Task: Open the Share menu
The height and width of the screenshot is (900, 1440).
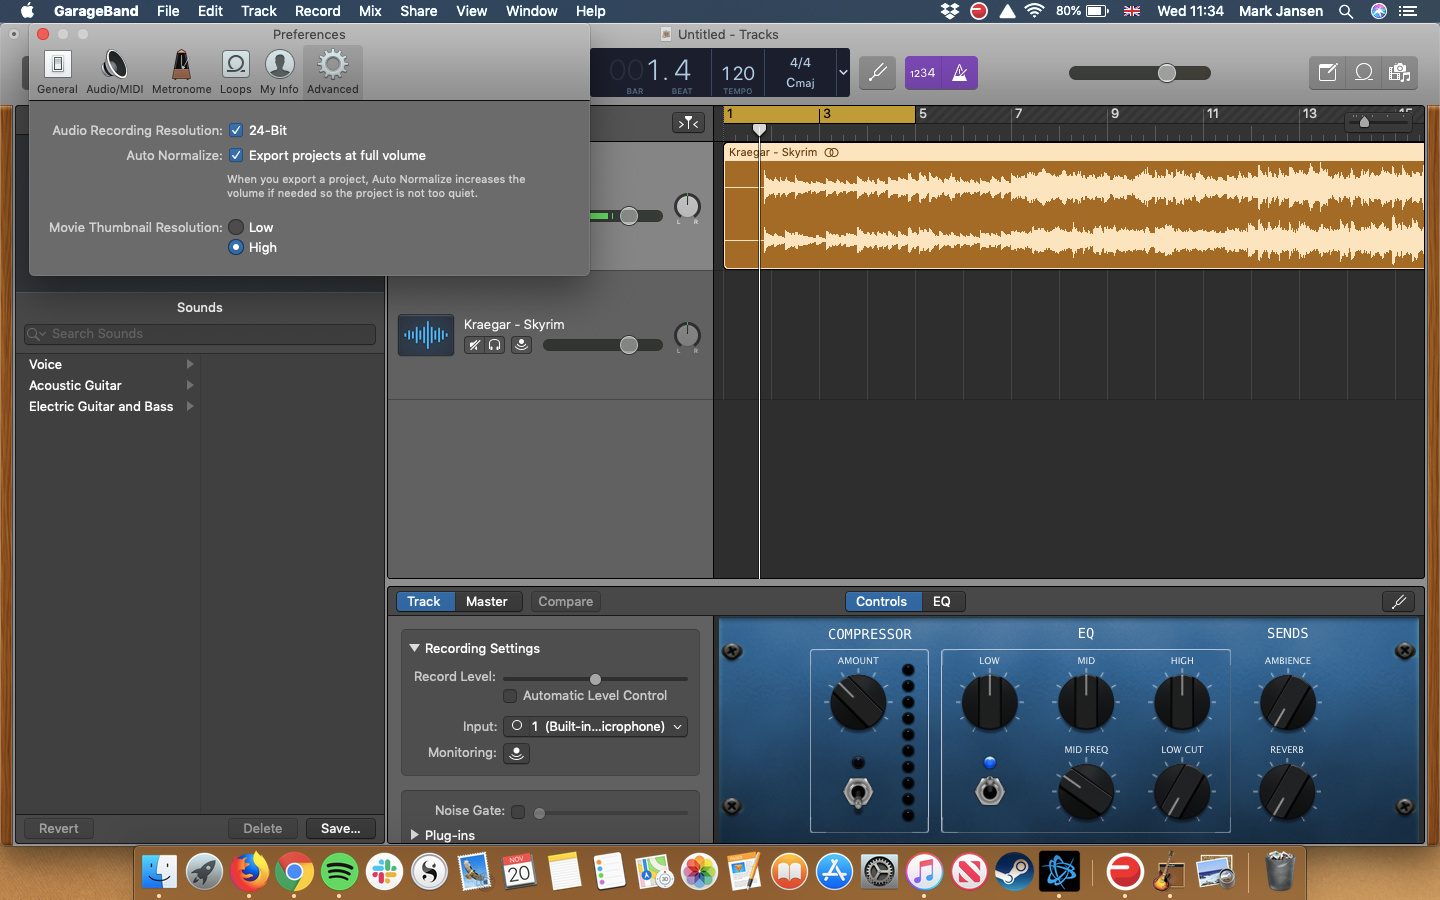Action: (x=418, y=11)
